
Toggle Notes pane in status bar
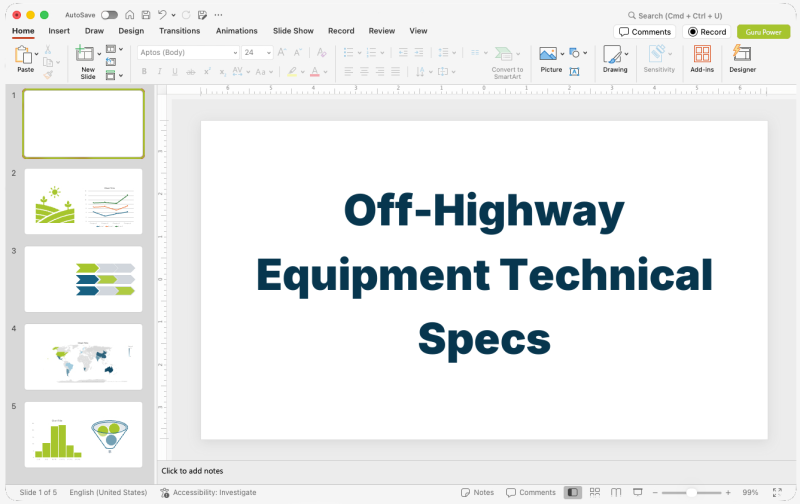tap(477, 492)
